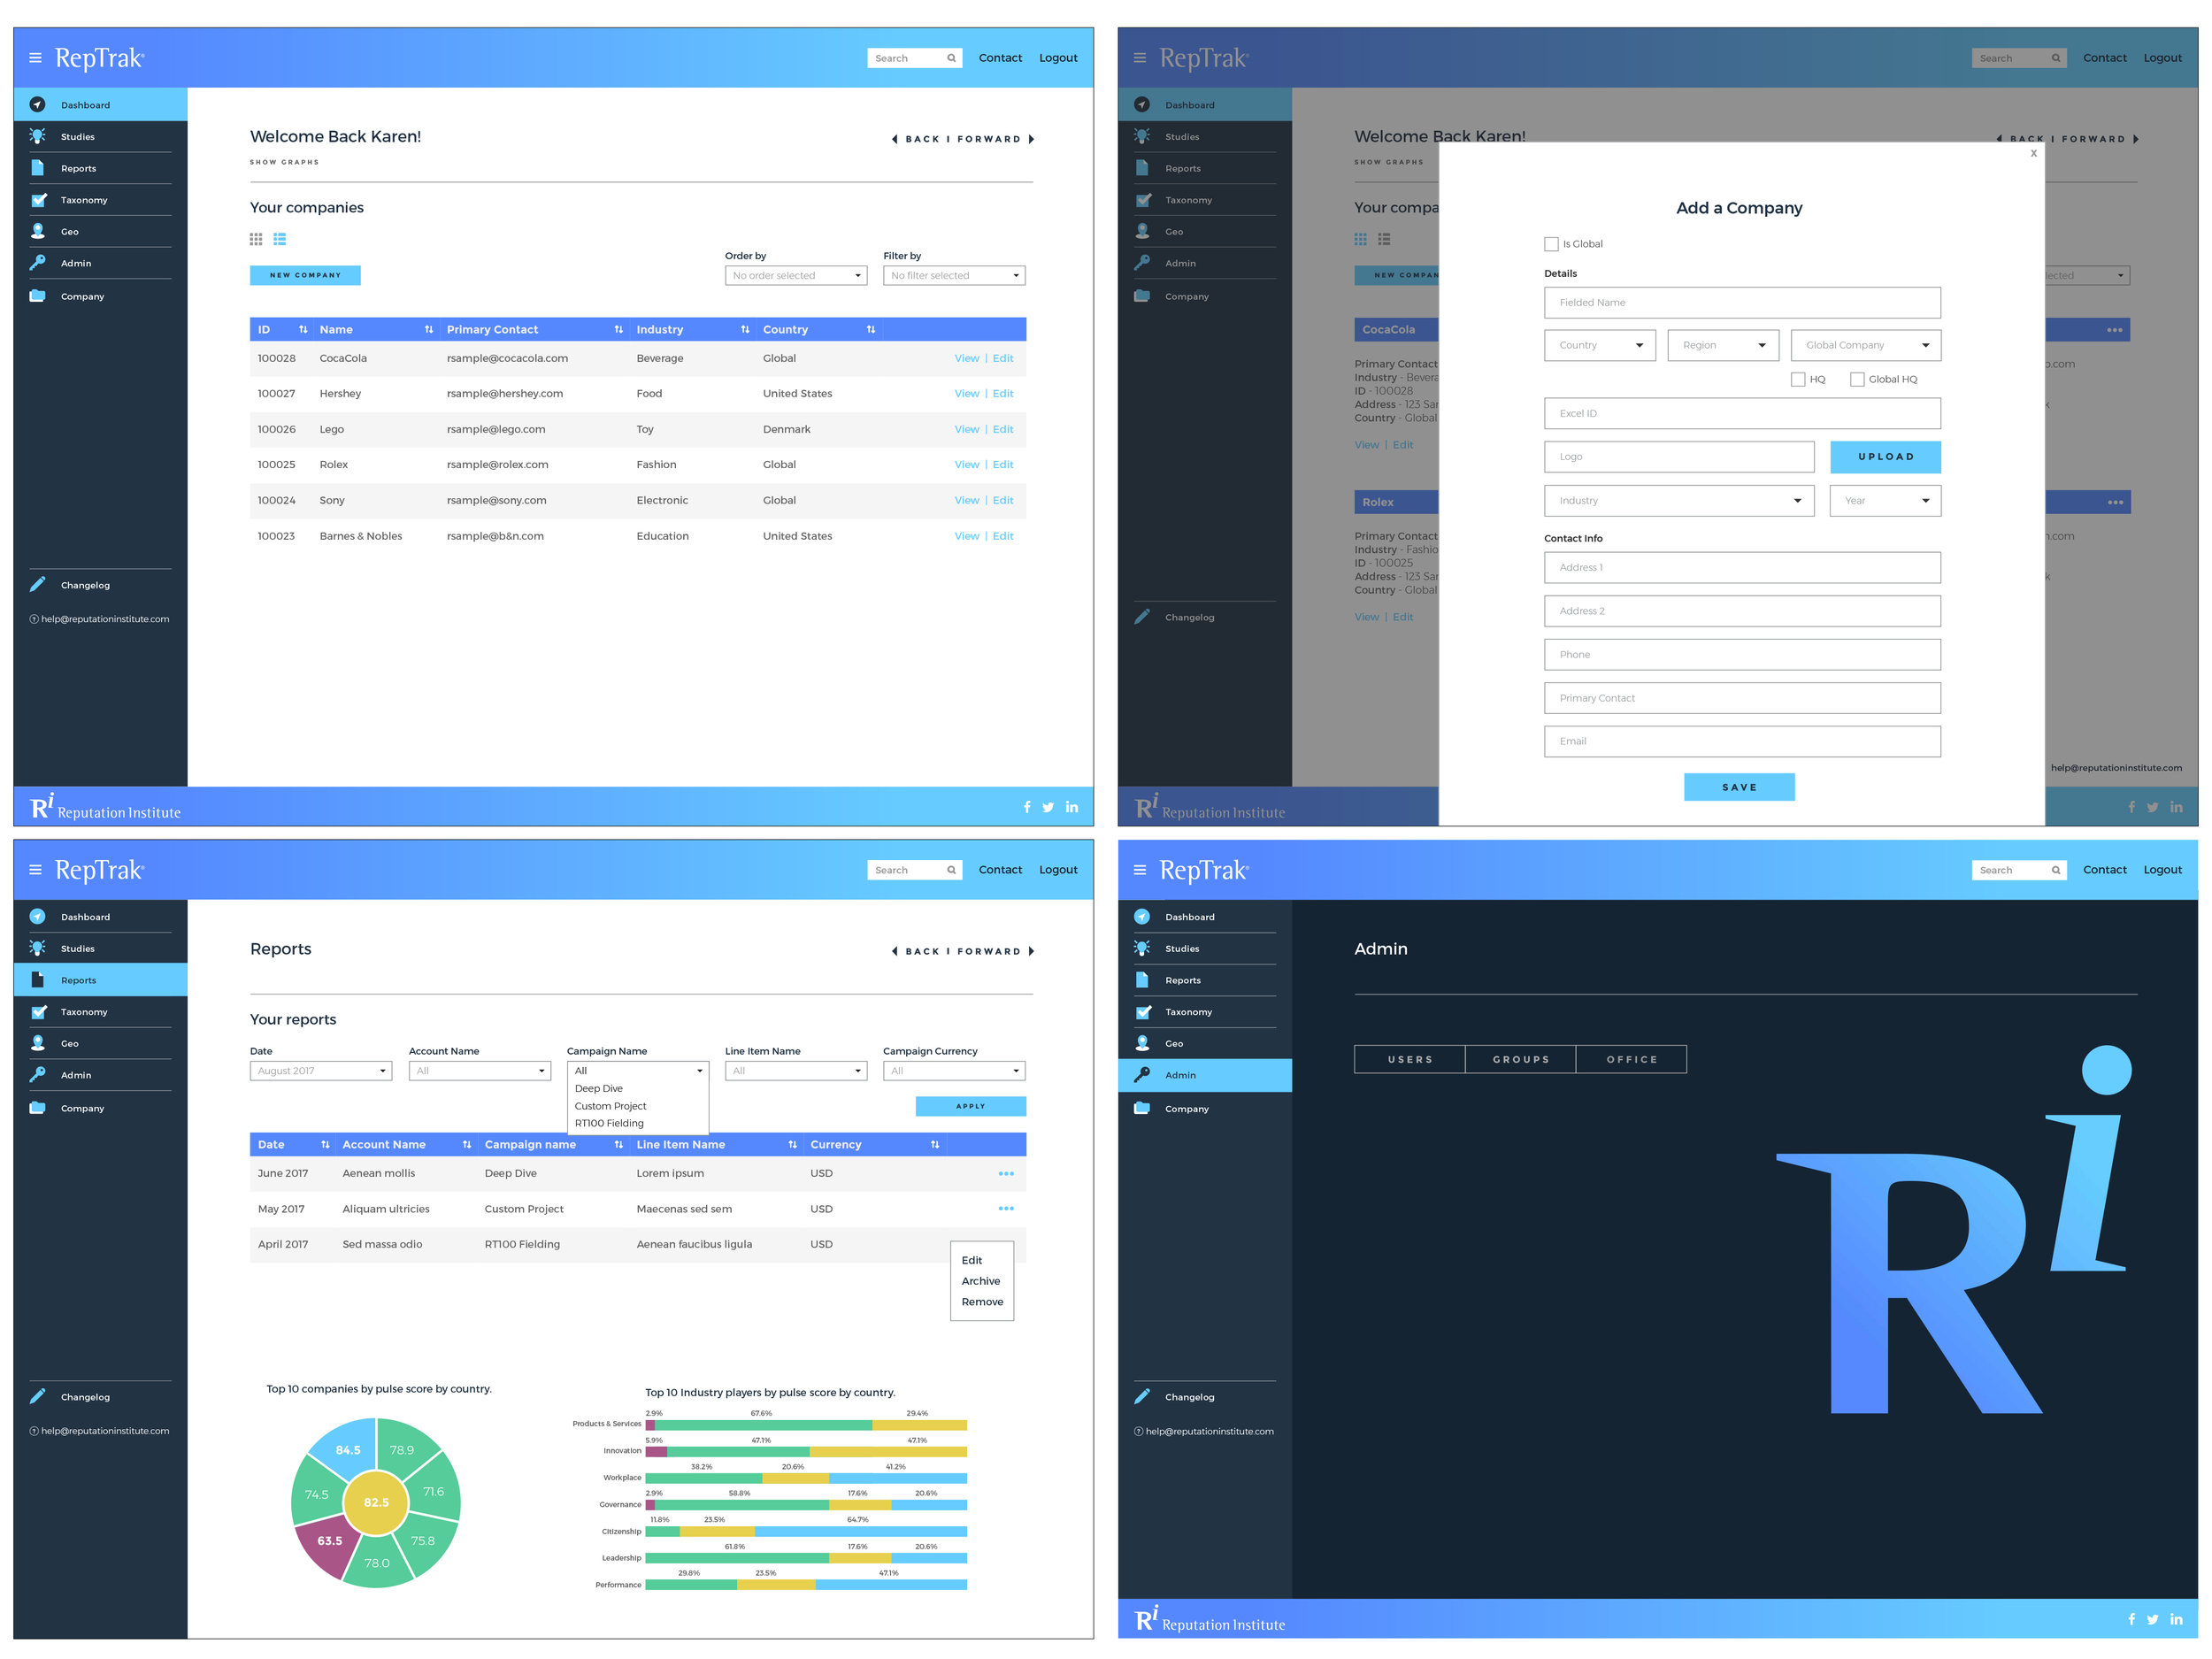Click Company folder icon on the Reports screen sidebar
Viewport: 2212px width, 1659px height.
click(x=37, y=1108)
